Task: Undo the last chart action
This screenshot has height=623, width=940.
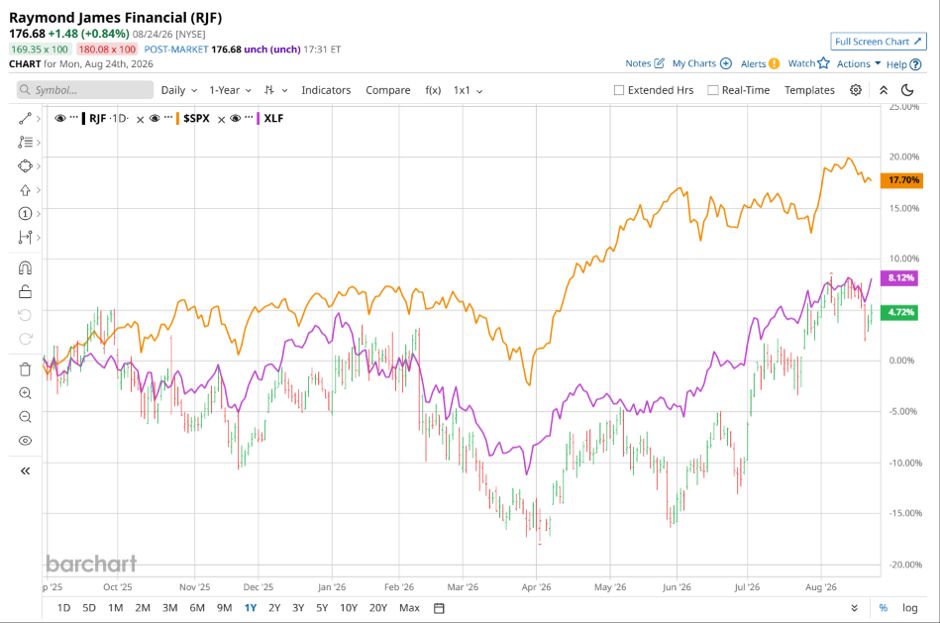Action: click(25, 315)
